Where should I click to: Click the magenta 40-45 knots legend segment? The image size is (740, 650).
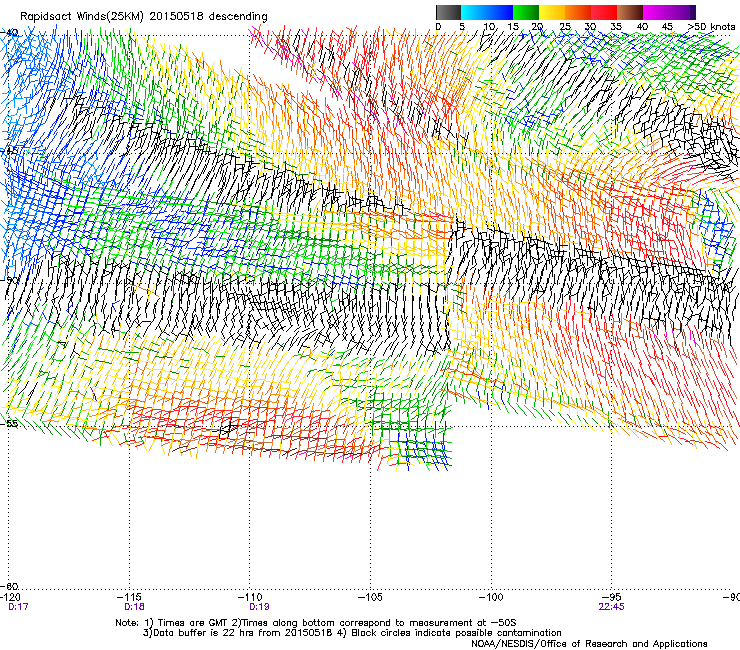pos(656,12)
